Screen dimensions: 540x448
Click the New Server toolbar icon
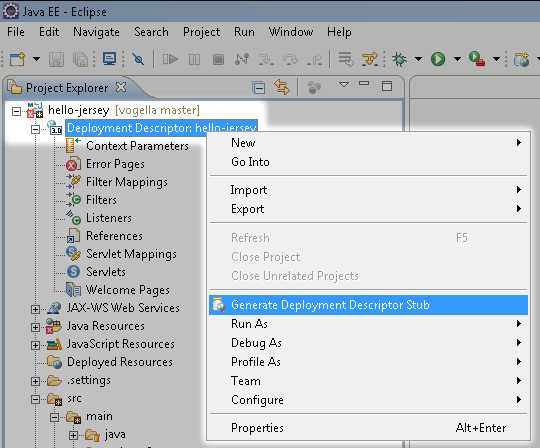521,59
